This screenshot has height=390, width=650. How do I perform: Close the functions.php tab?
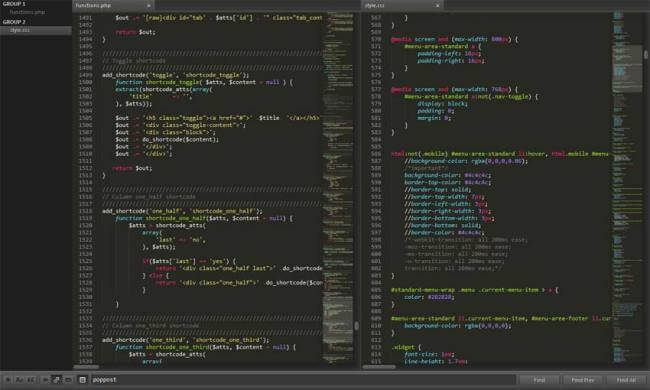click(149, 5)
